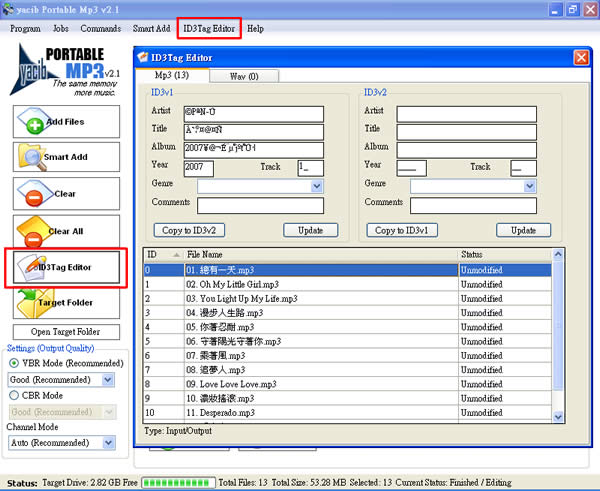Click the ID3v2 Track field
Viewport: 600px width, 491px height.
tap(523, 168)
